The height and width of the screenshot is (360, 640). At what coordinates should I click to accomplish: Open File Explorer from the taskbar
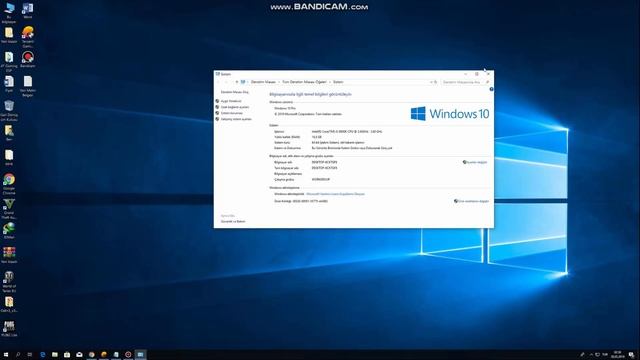[x=55, y=355]
